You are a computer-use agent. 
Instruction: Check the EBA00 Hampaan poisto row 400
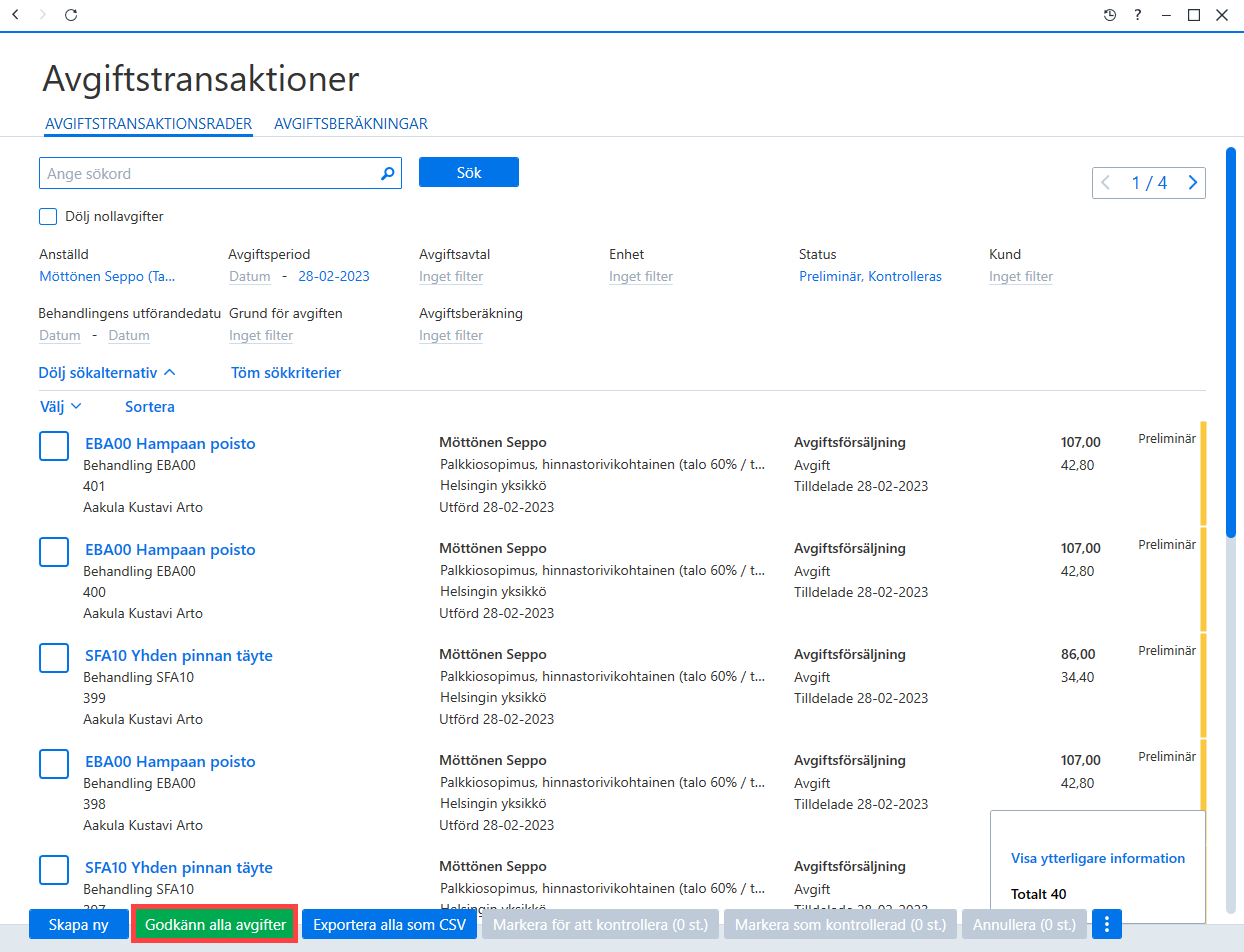[x=54, y=552]
